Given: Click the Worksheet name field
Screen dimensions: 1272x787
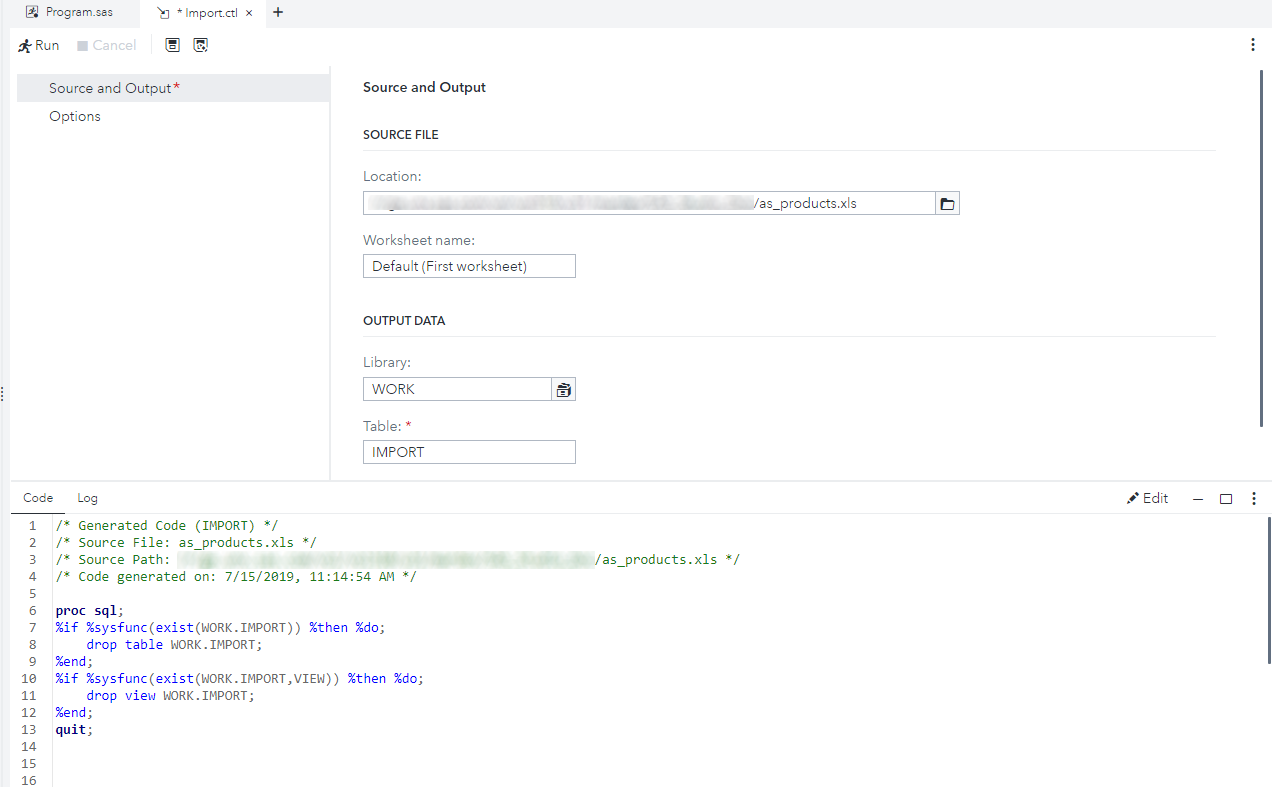Looking at the screenshot, I should (x=469, y=266).
